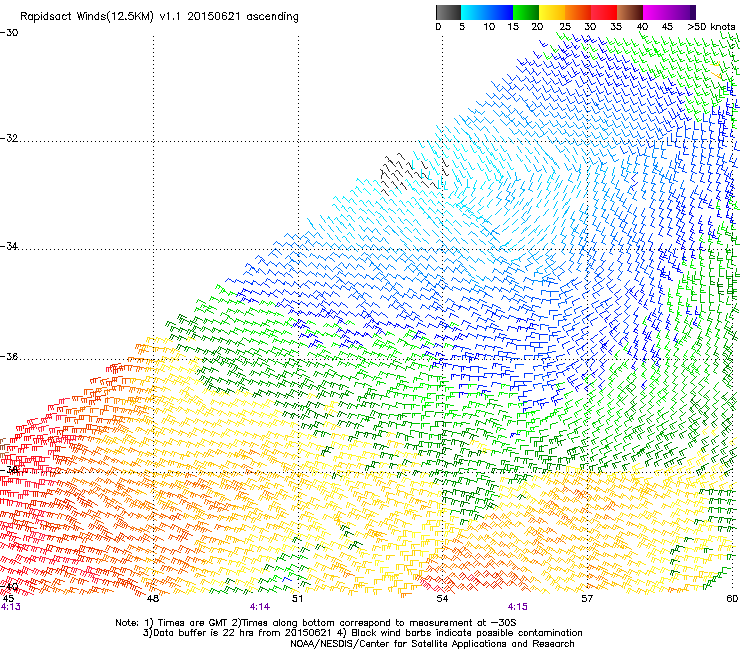Click the latitude label -40

pyautogui.click(x=9, y=587)
